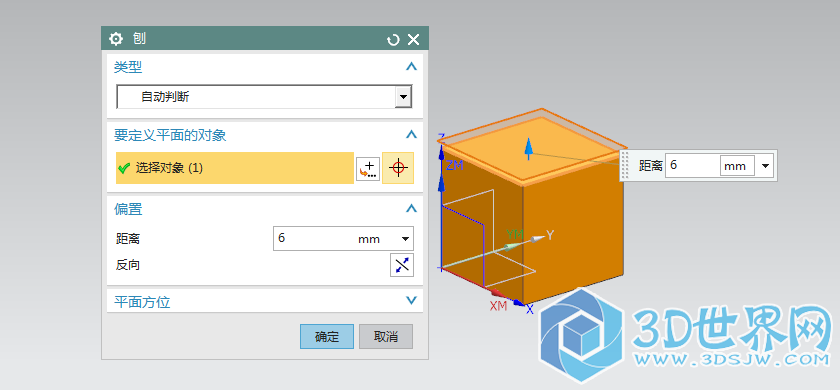Click the blue offset arrow handle on the cube

[529, 148]
